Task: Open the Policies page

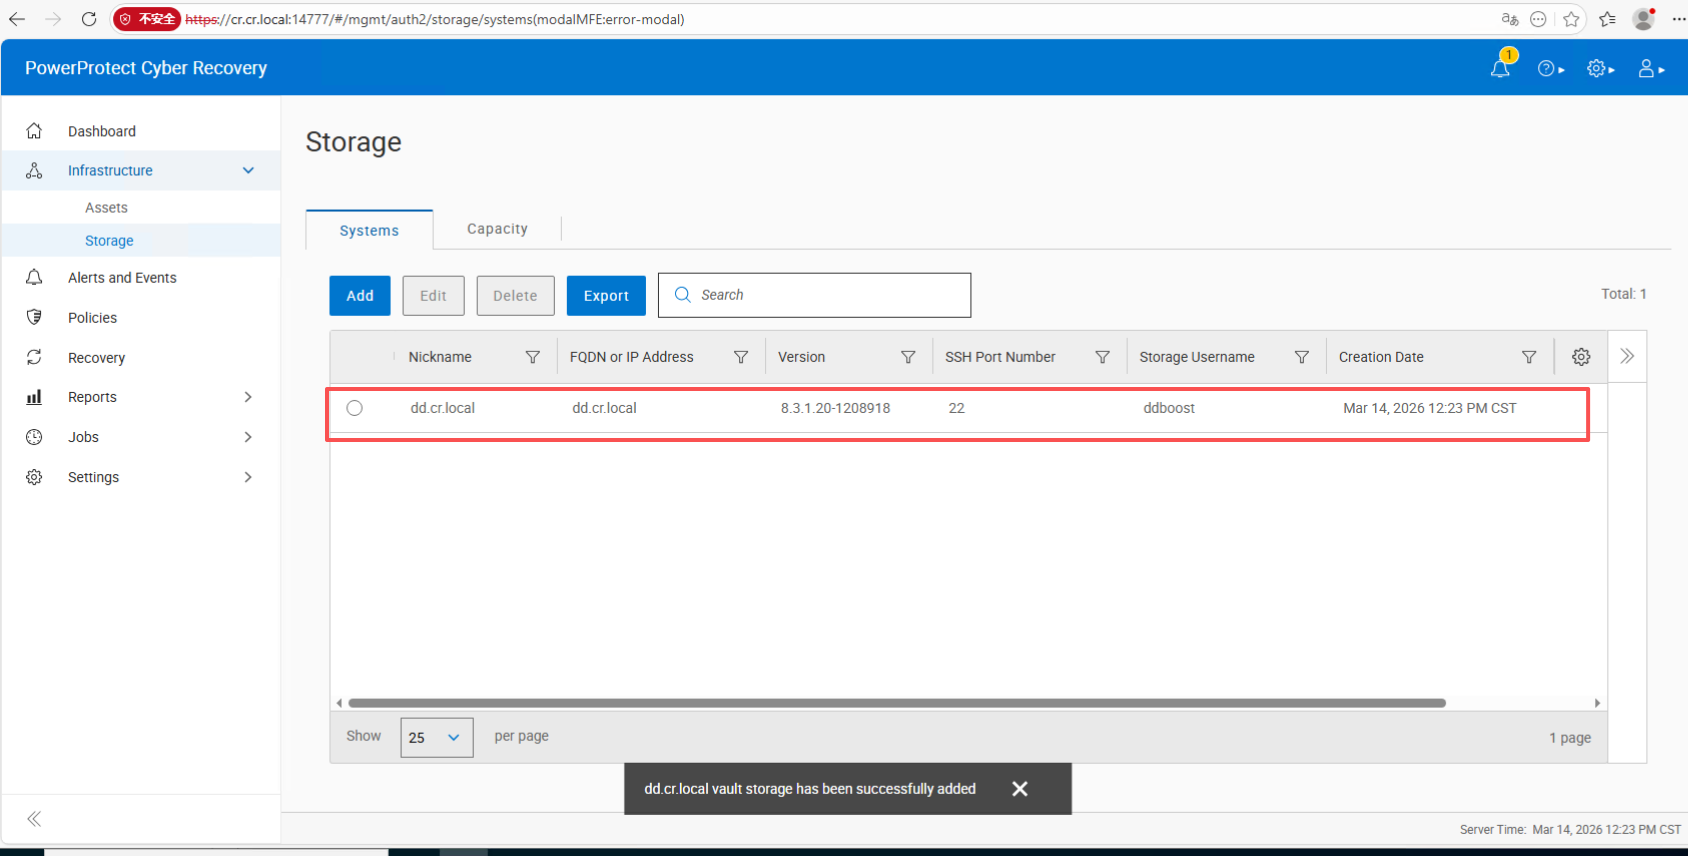Action: (92, 317)
